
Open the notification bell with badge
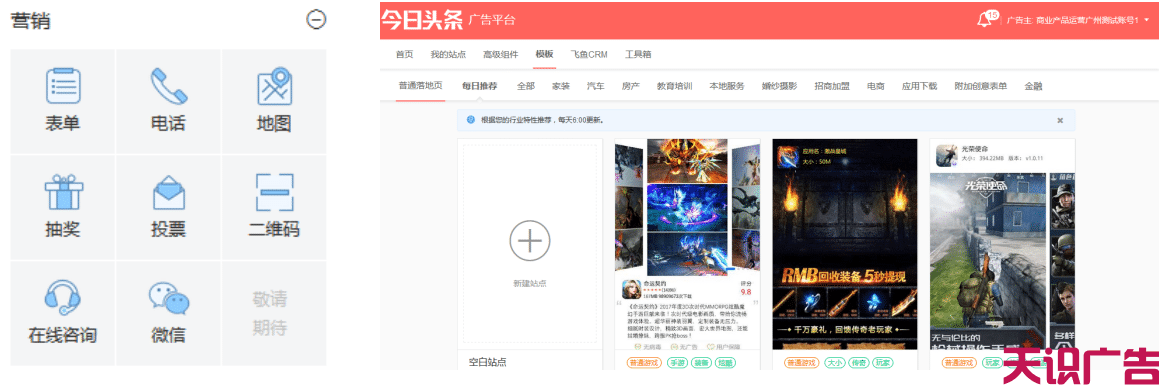coord(986,19)
